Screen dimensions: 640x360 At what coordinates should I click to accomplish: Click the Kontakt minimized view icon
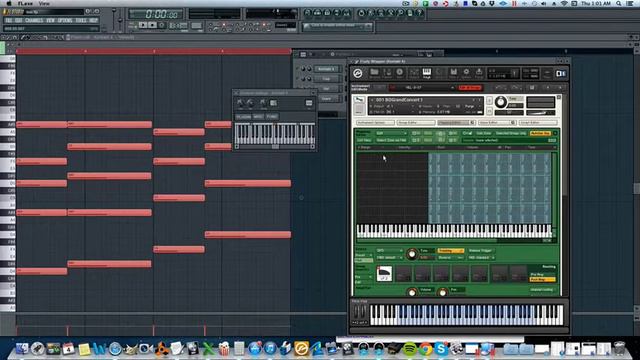[547, 74]
